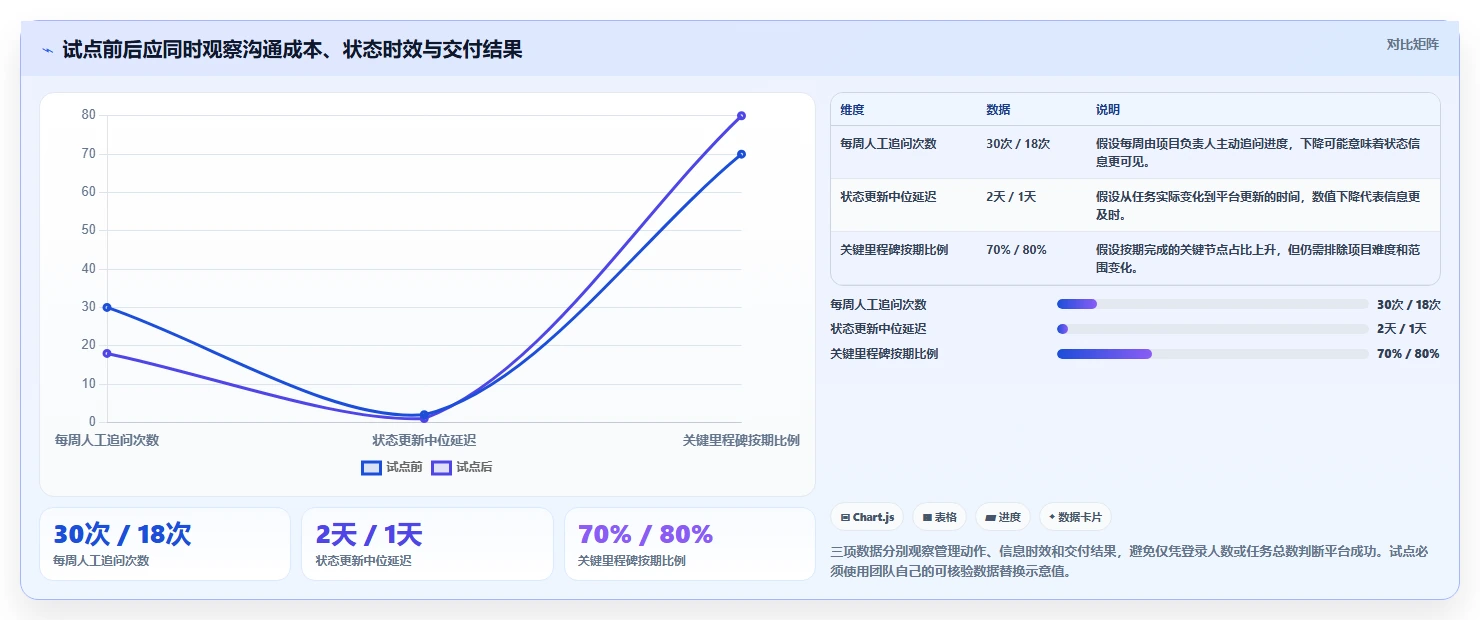Click the 关键里程碑按期比例 progress bar

point(1212,354)
